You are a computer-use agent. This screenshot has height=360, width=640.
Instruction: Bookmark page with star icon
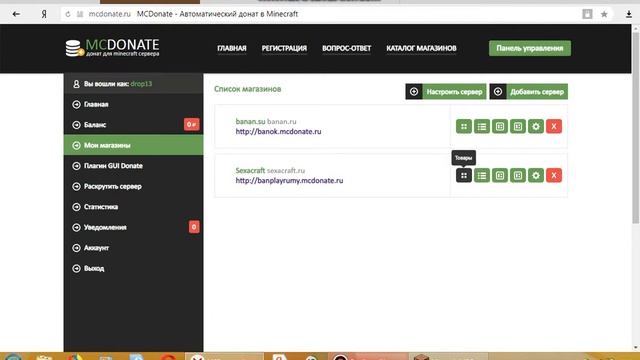604,14
